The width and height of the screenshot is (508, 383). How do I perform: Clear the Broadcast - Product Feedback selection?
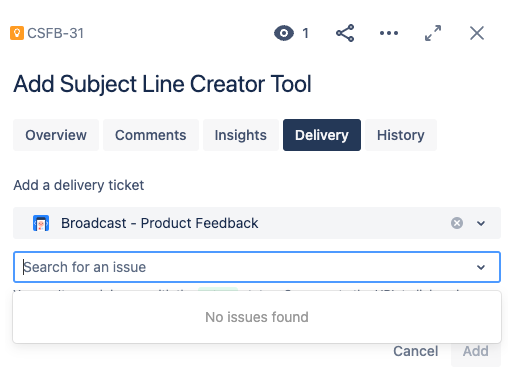(x=457, y=223)
